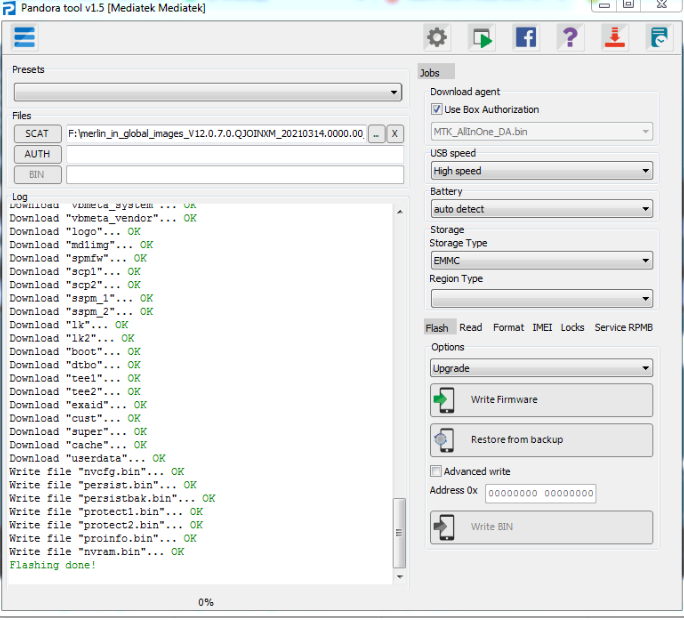The height and width of the screenshot is (620, 684).
Task: Click the log scroll up arrow
Action: 400,212
